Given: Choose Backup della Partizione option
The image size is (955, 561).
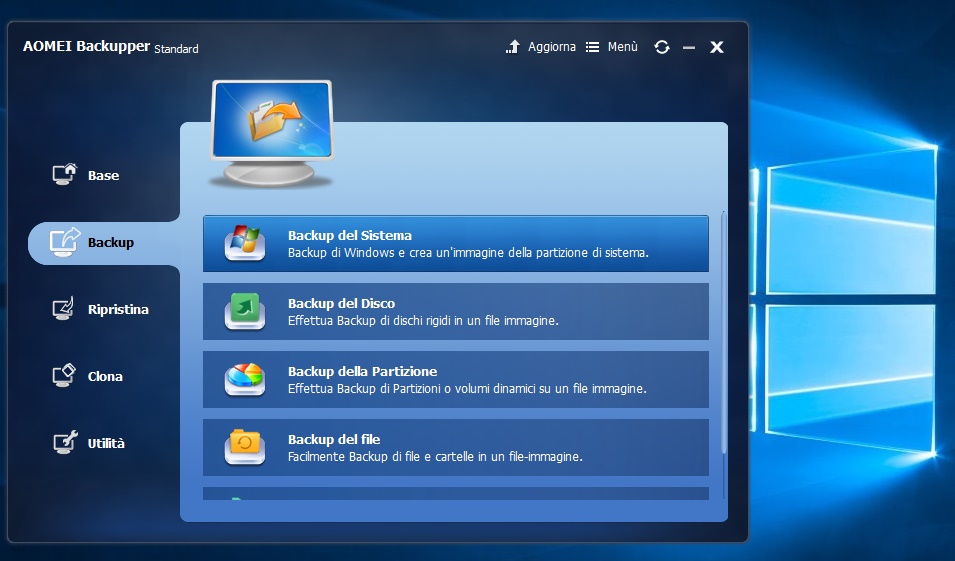Looking at the screenshot, I should pos(456,379).
